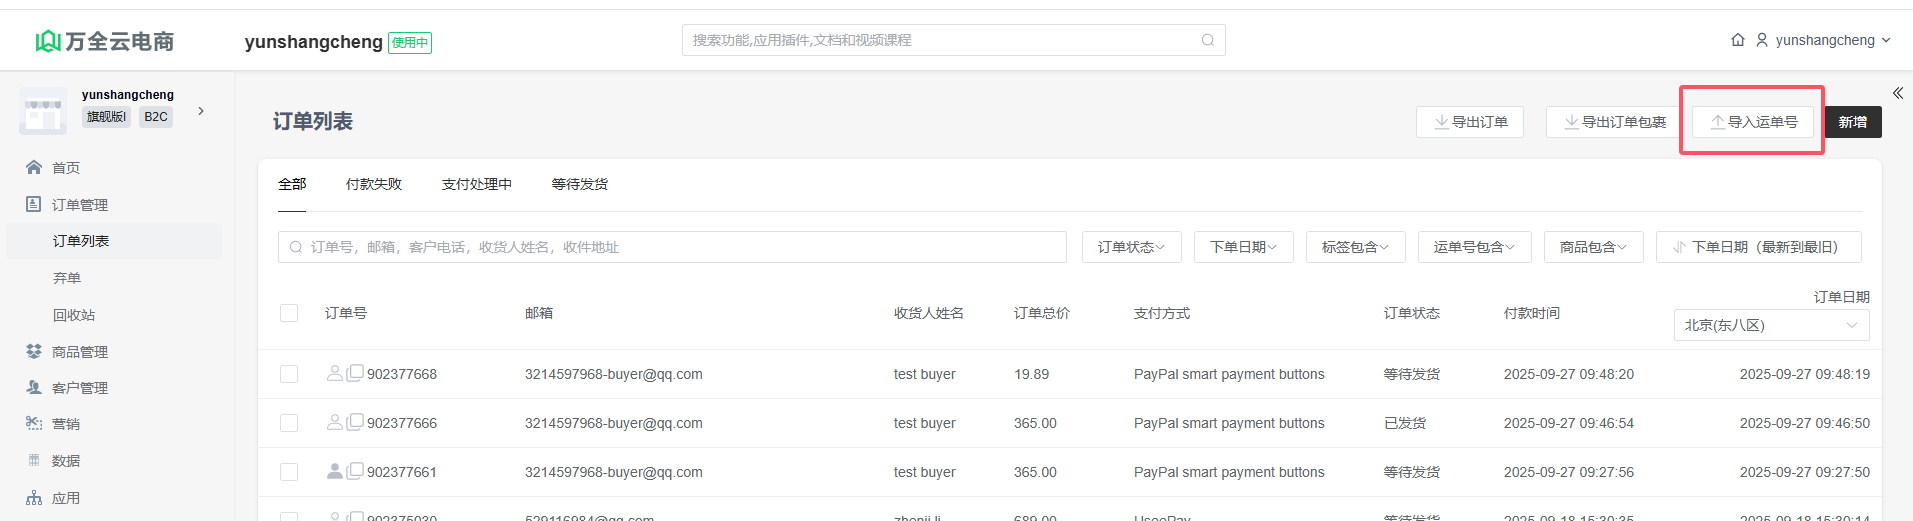Toggle the select-all orders checkbox
This screenshot has width=1913, height=521.
coord(289,313)
